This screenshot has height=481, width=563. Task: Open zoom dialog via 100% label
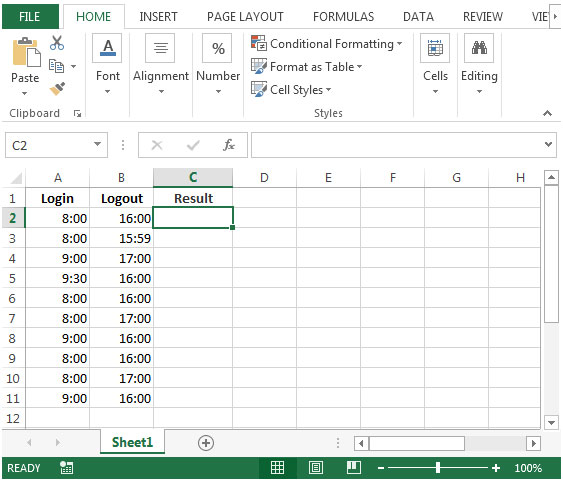[x=528, y=468]
